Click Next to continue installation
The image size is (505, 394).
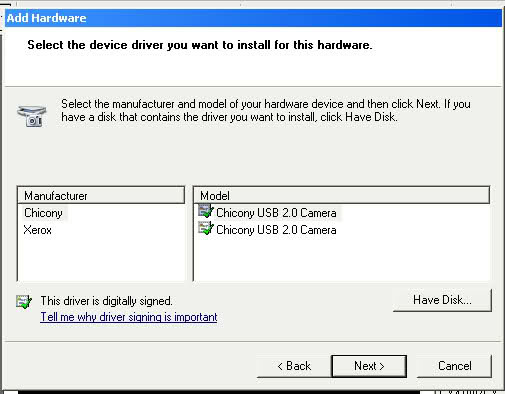tap(369, 366)
